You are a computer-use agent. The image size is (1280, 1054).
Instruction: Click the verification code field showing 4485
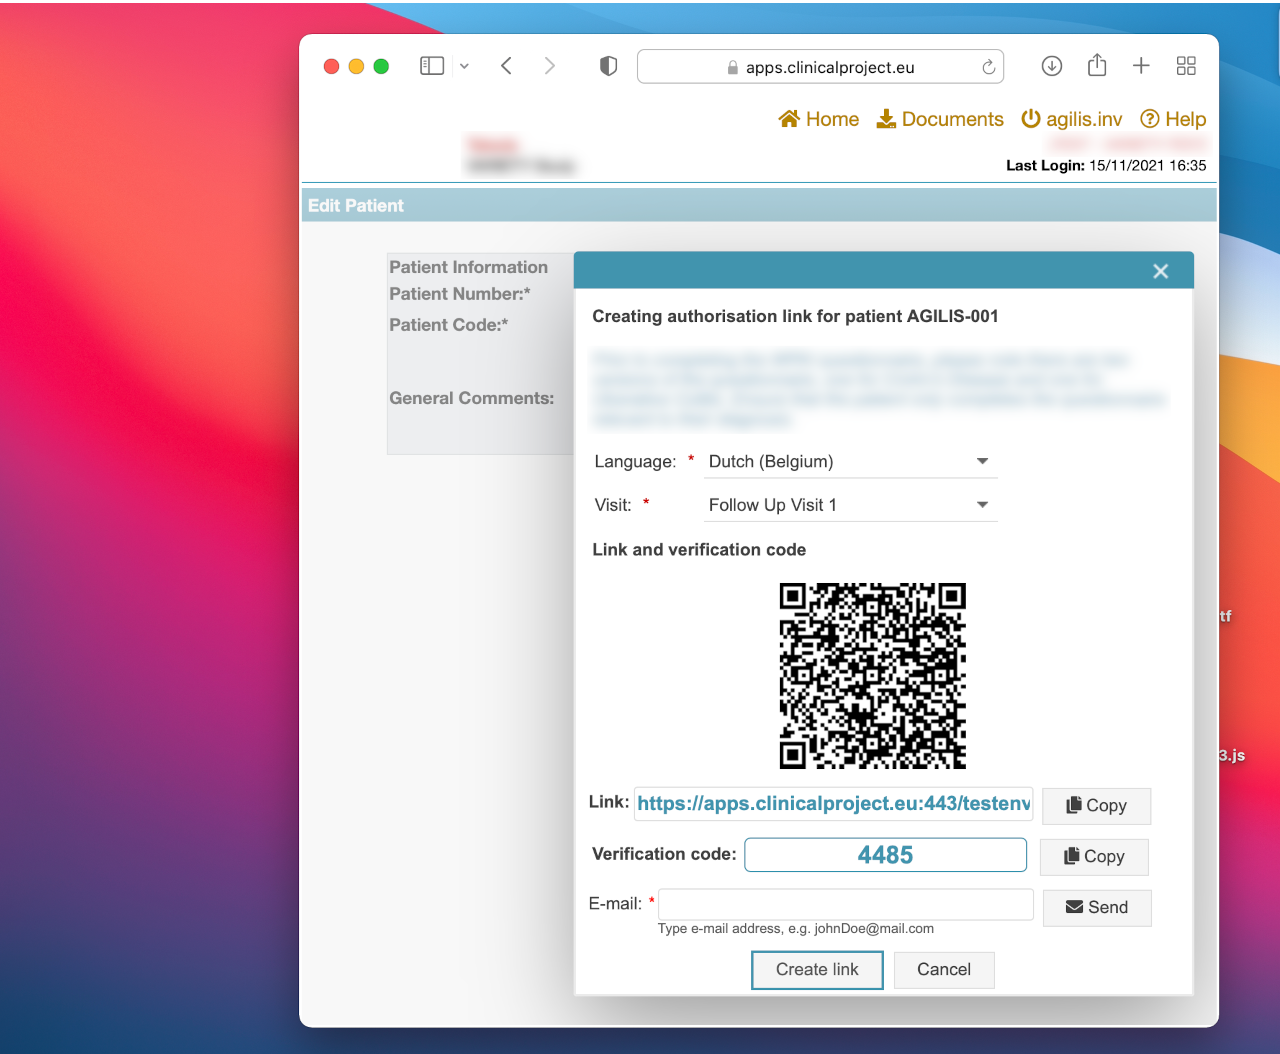tap(885, 855)
